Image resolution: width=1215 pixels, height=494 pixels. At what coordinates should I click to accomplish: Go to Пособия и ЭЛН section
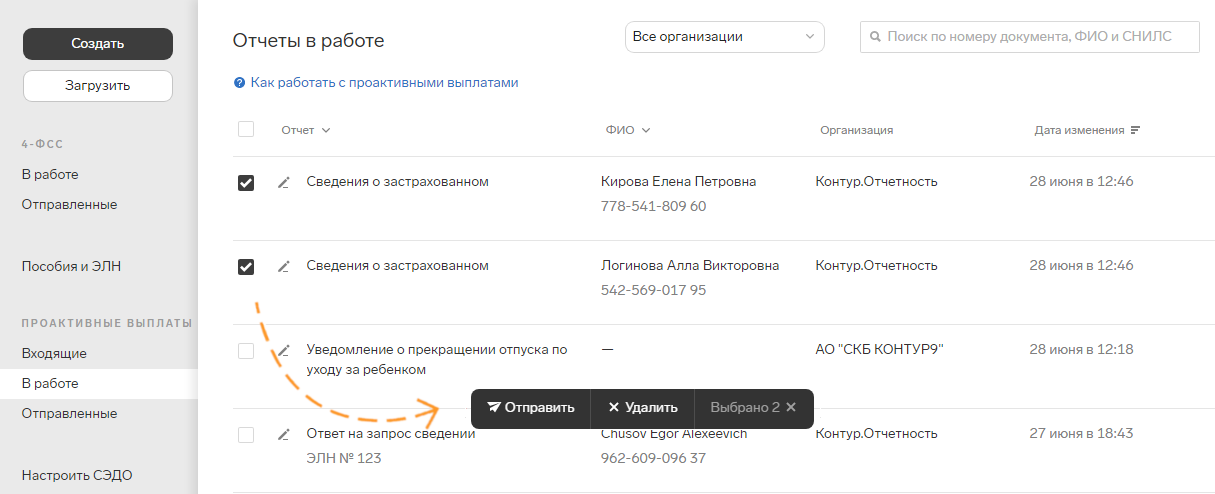point(71,267)
